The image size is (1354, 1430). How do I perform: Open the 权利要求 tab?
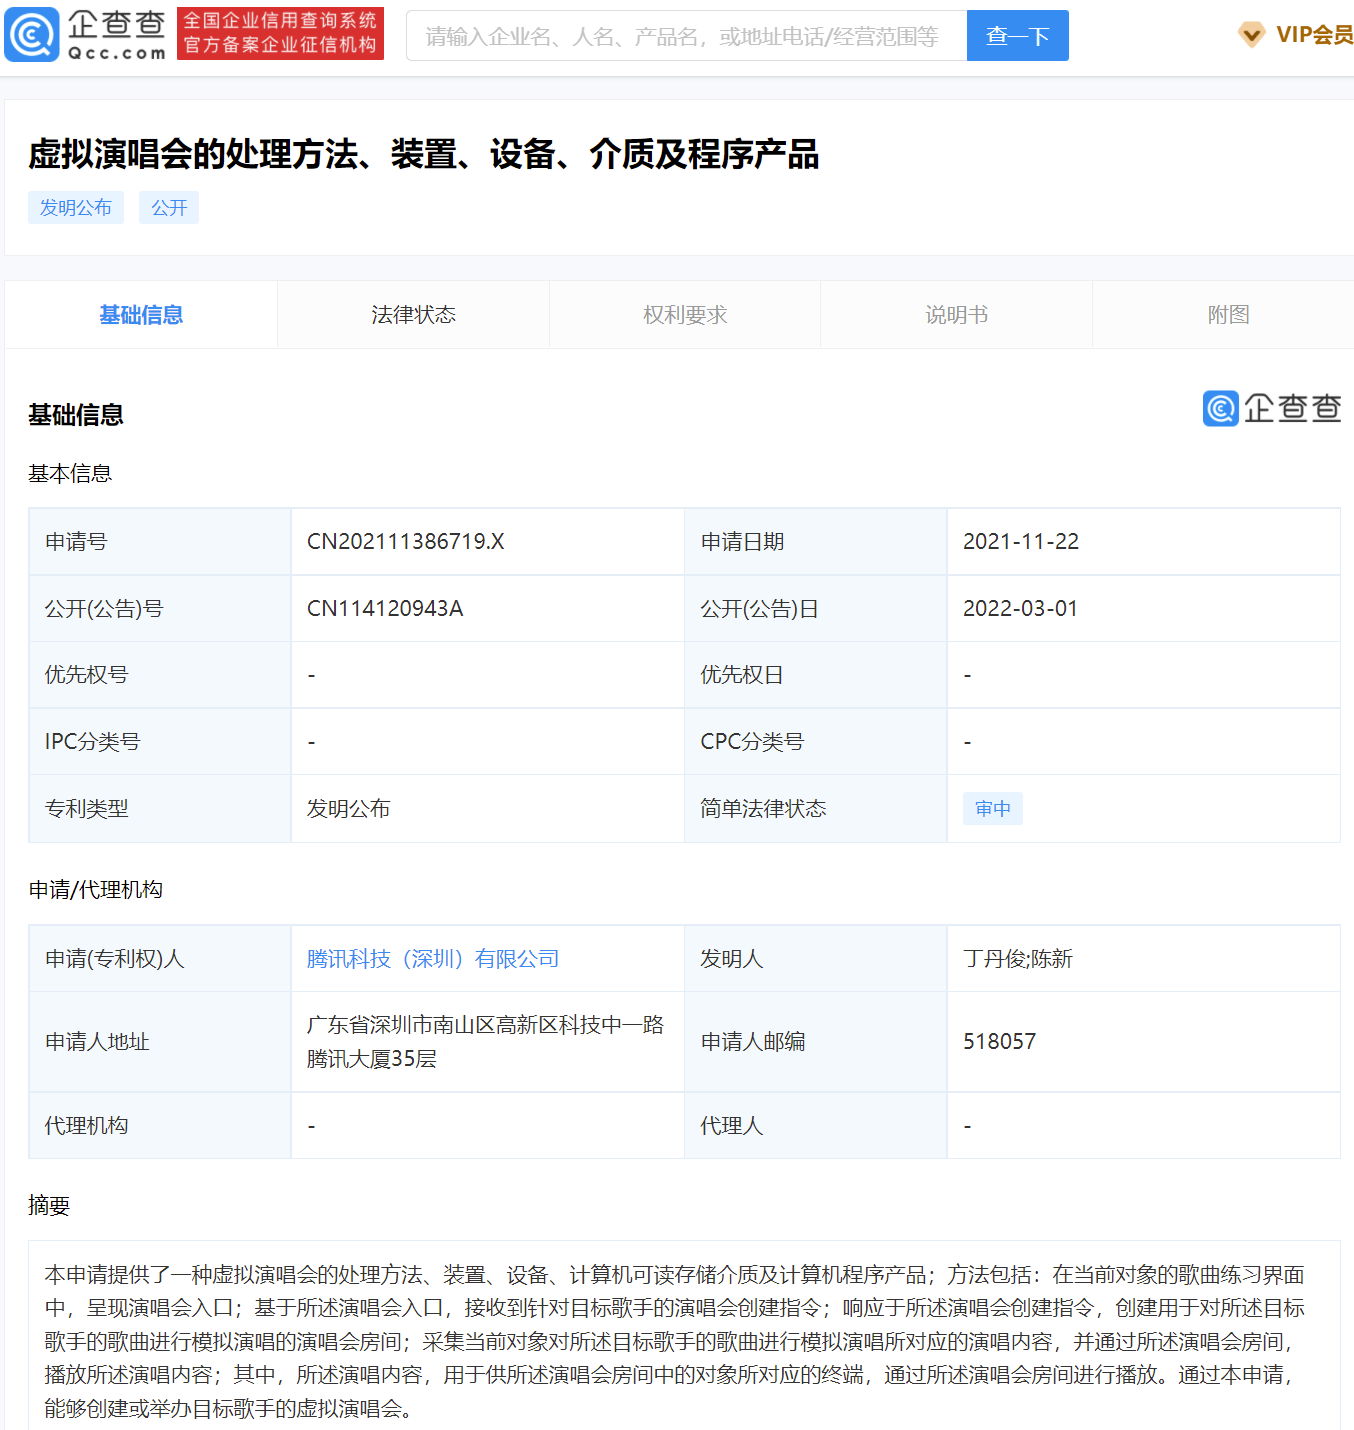click(x=684, y=314)
